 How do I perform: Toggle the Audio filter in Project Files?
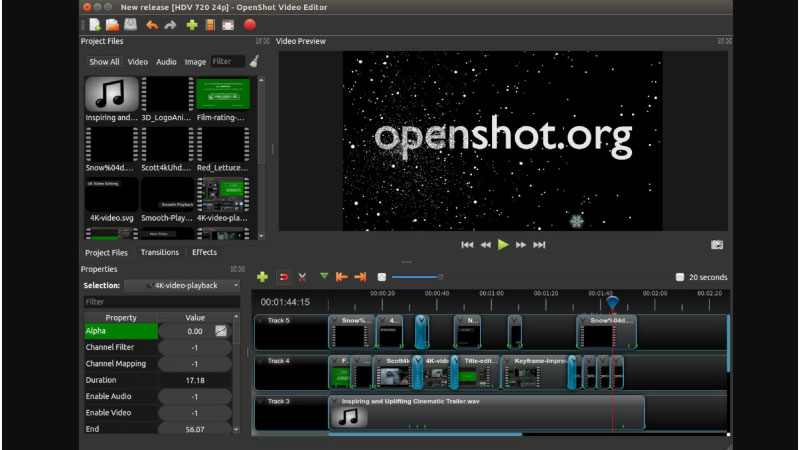coord(166,62)
